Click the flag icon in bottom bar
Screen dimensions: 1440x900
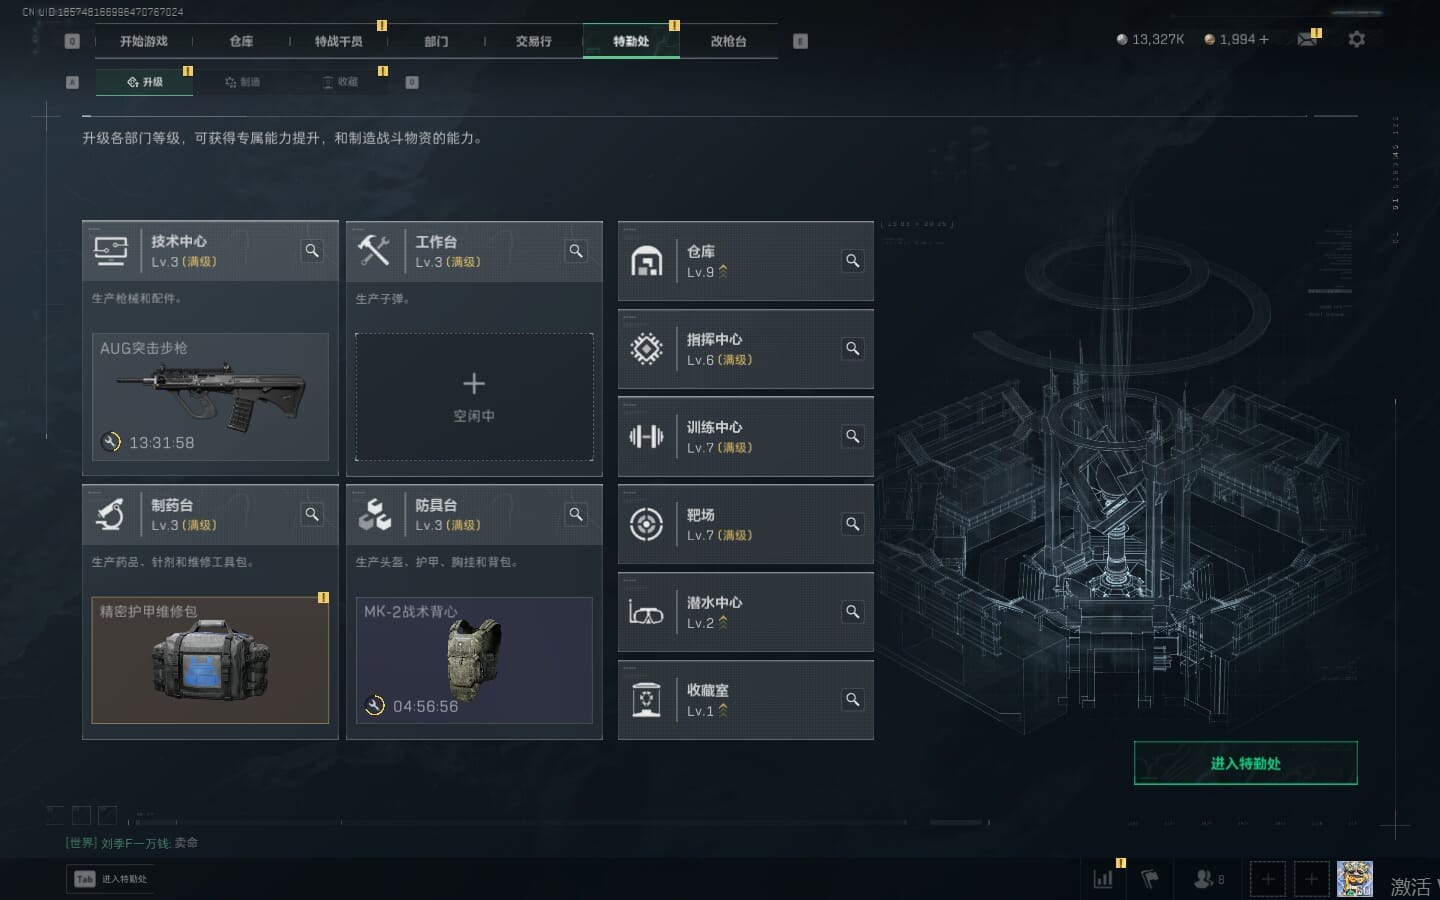tap(1150, 879)
